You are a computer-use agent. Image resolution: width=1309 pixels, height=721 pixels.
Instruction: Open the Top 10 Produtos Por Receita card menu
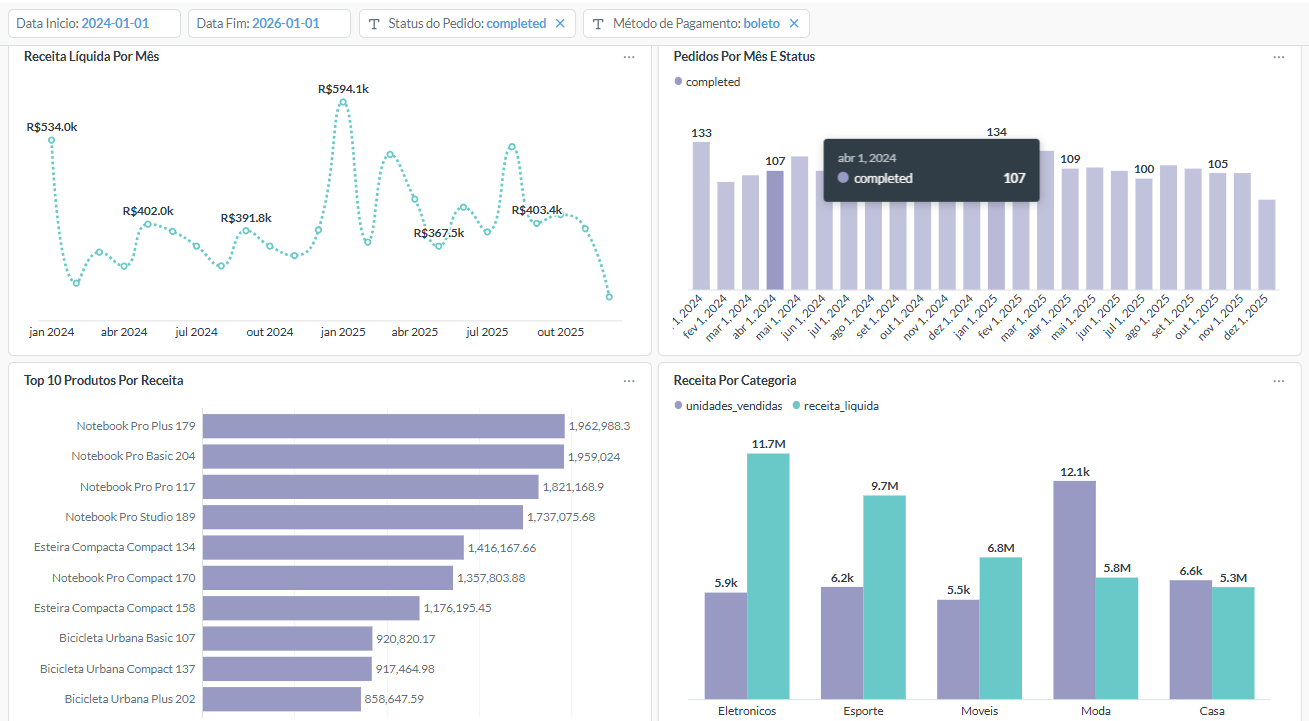(629, 381)
